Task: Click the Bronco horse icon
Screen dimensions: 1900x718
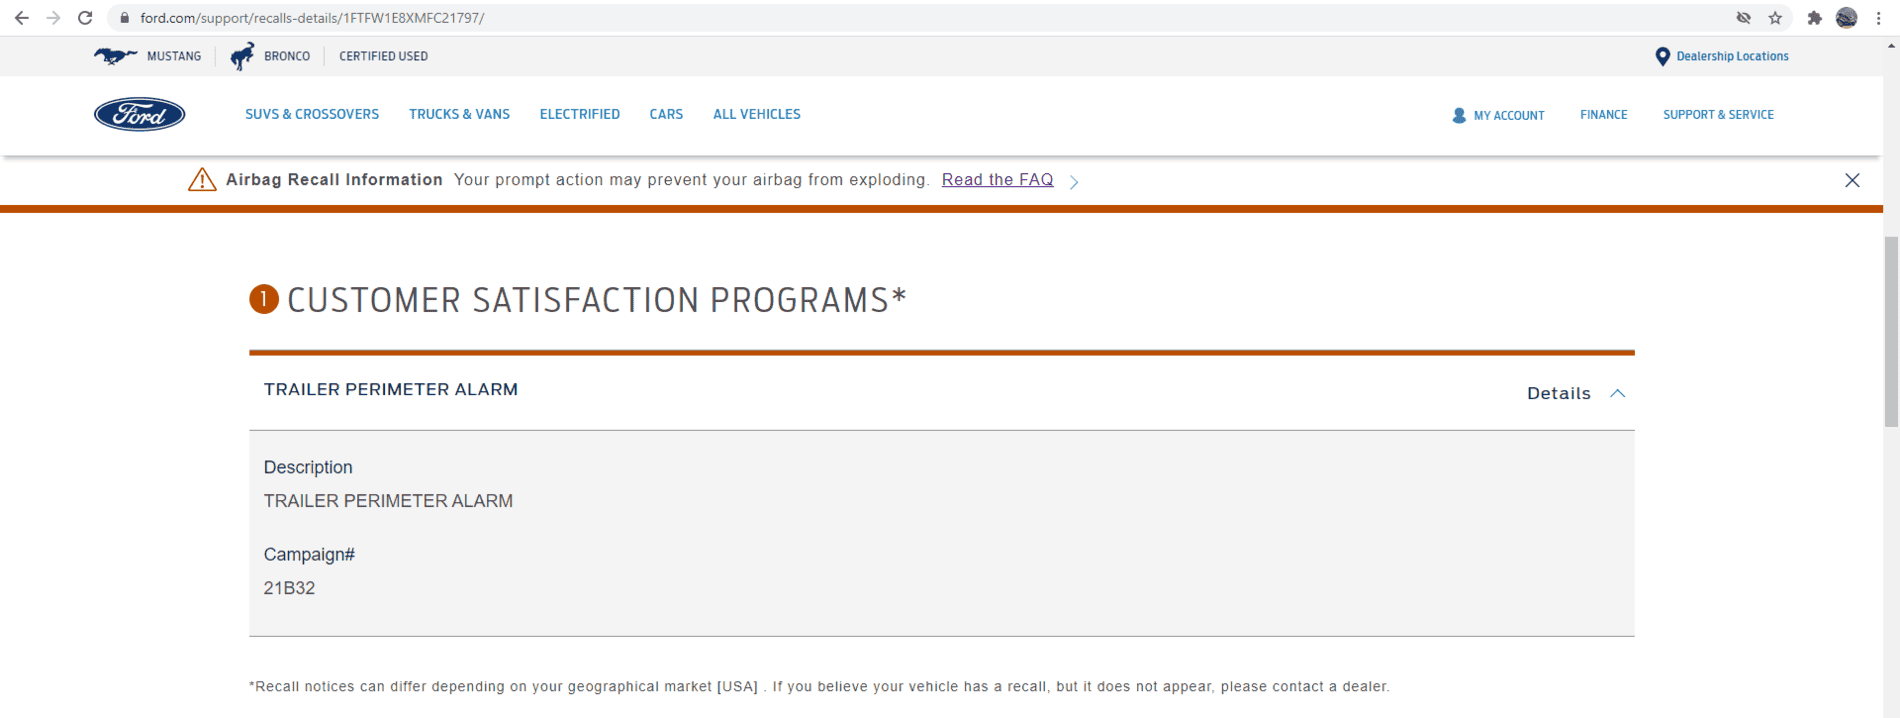Action: coord(242,56)
